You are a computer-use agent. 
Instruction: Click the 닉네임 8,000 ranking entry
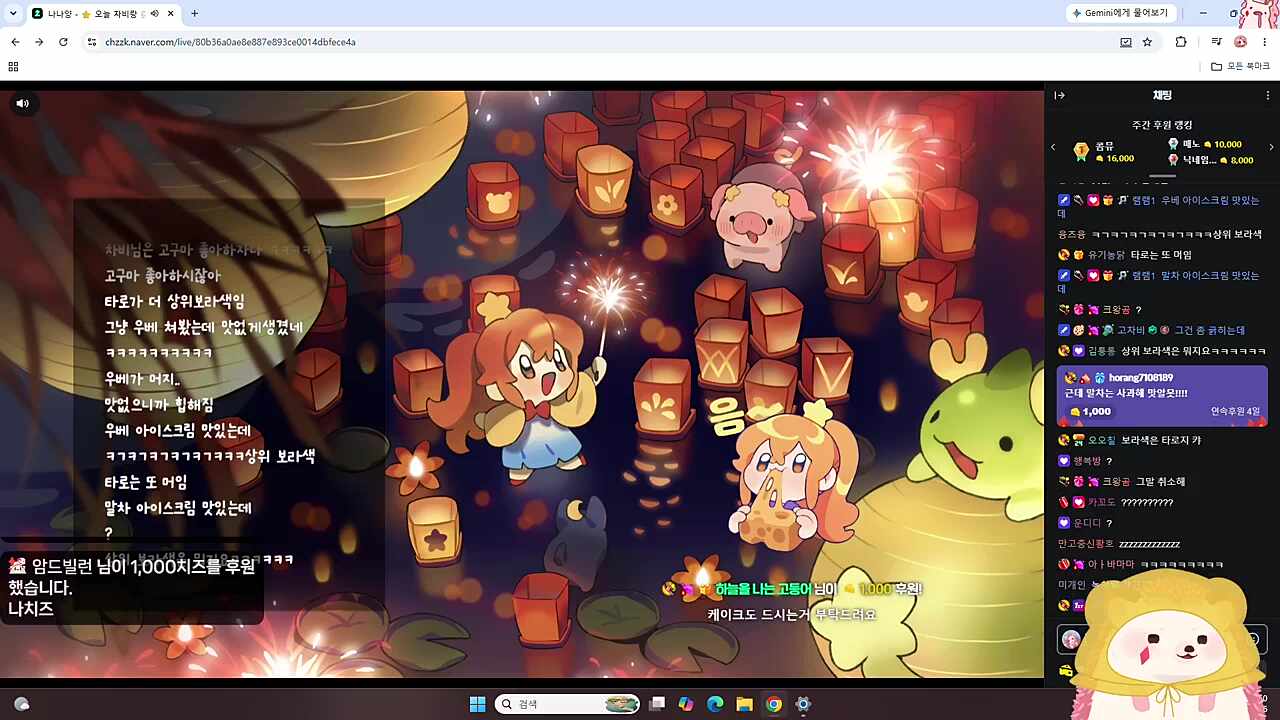[x=1210, y=160]
